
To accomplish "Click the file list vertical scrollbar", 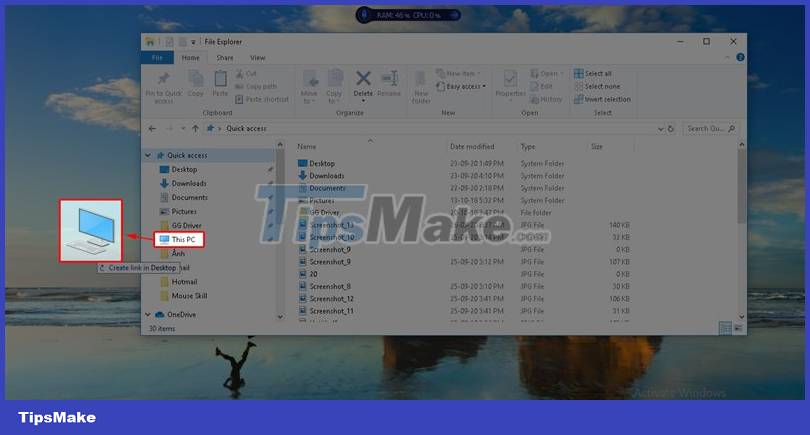I will pos(742,186).
